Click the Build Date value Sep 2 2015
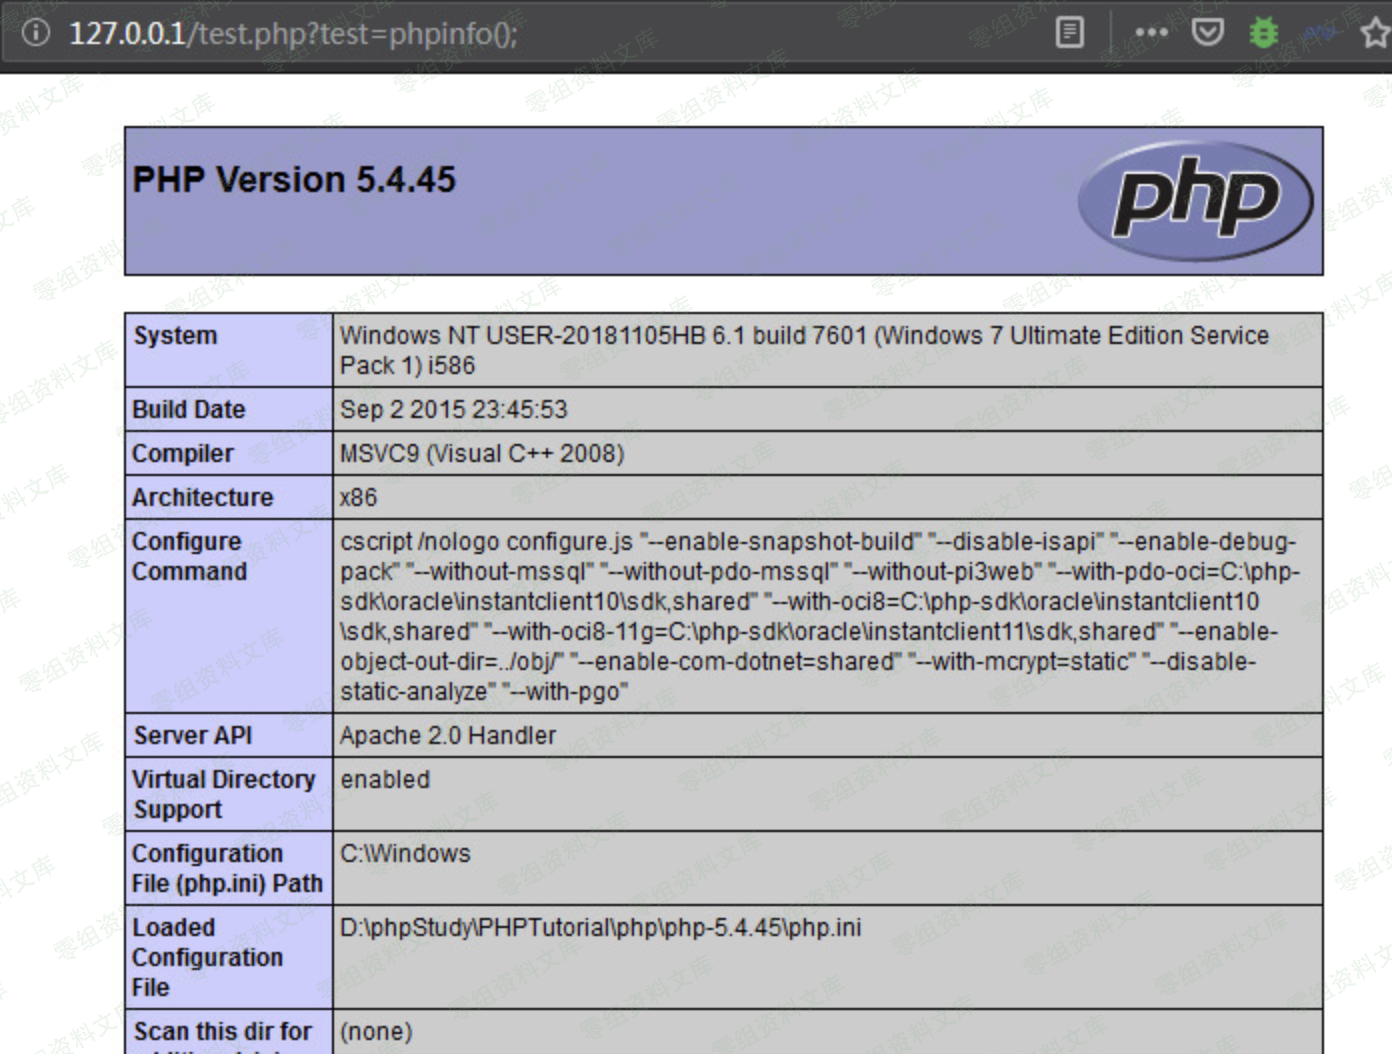This screenshot has width=1392, height=1054. 453,410
